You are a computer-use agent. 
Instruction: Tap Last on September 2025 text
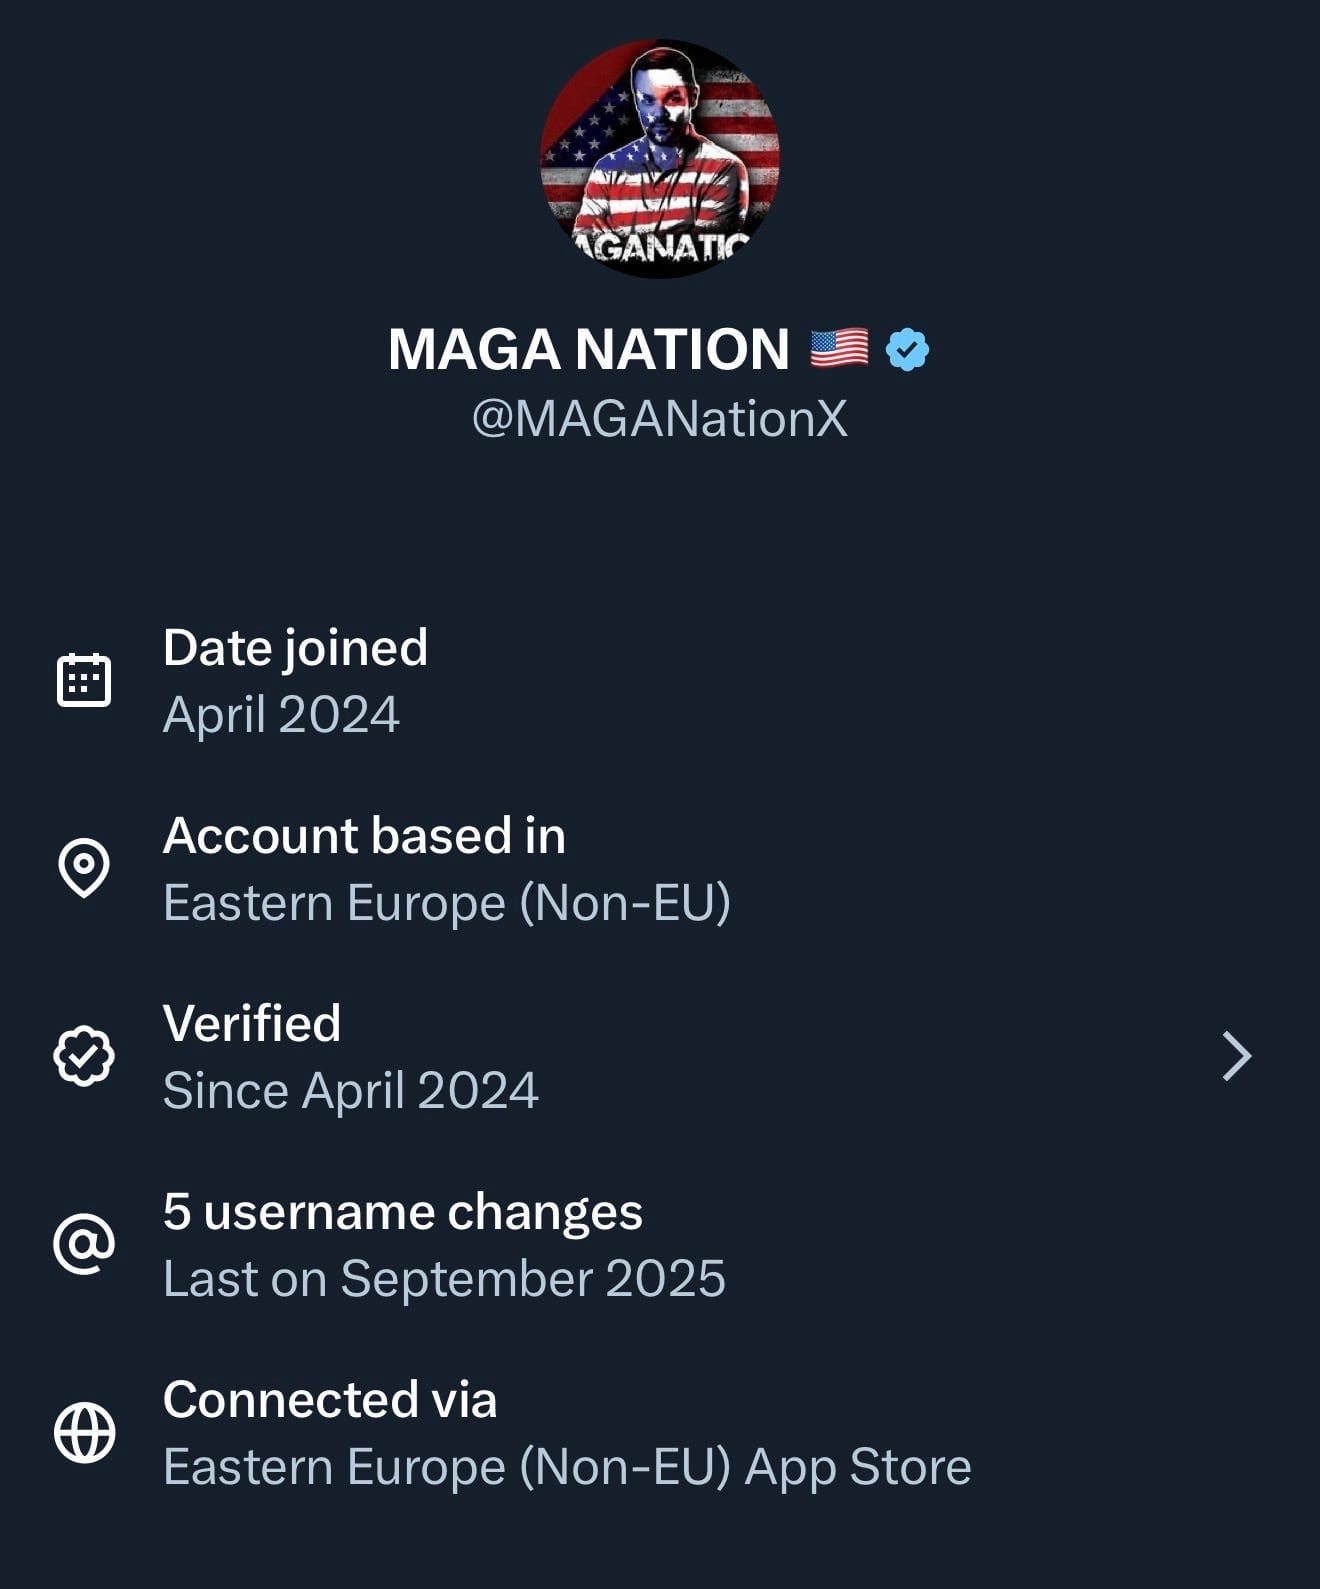444,1279
